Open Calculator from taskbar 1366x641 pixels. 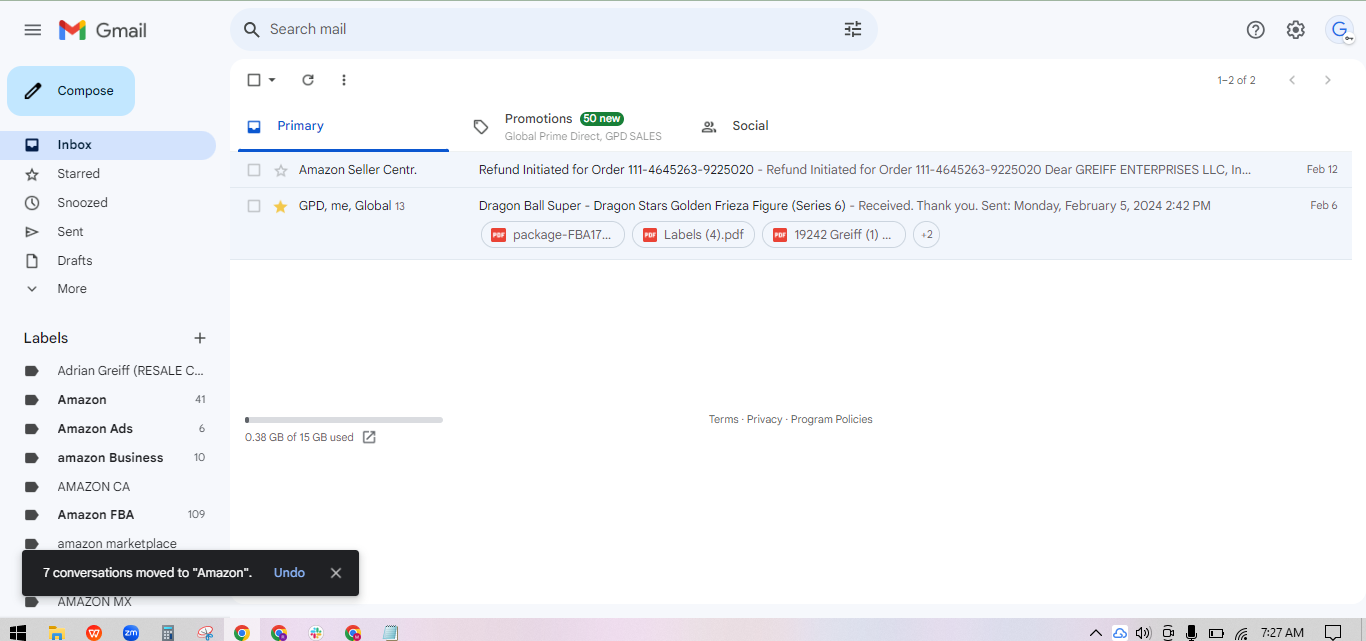click(x=168, y=632)
